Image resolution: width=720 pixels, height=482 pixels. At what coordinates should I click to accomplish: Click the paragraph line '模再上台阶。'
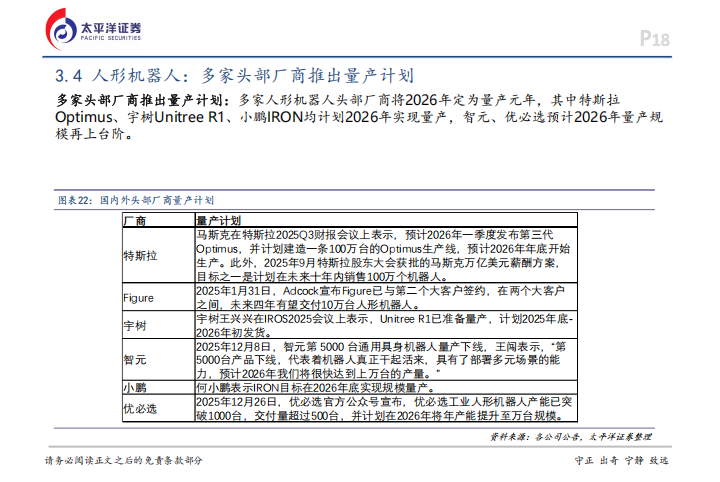click(x=95, y=134)
